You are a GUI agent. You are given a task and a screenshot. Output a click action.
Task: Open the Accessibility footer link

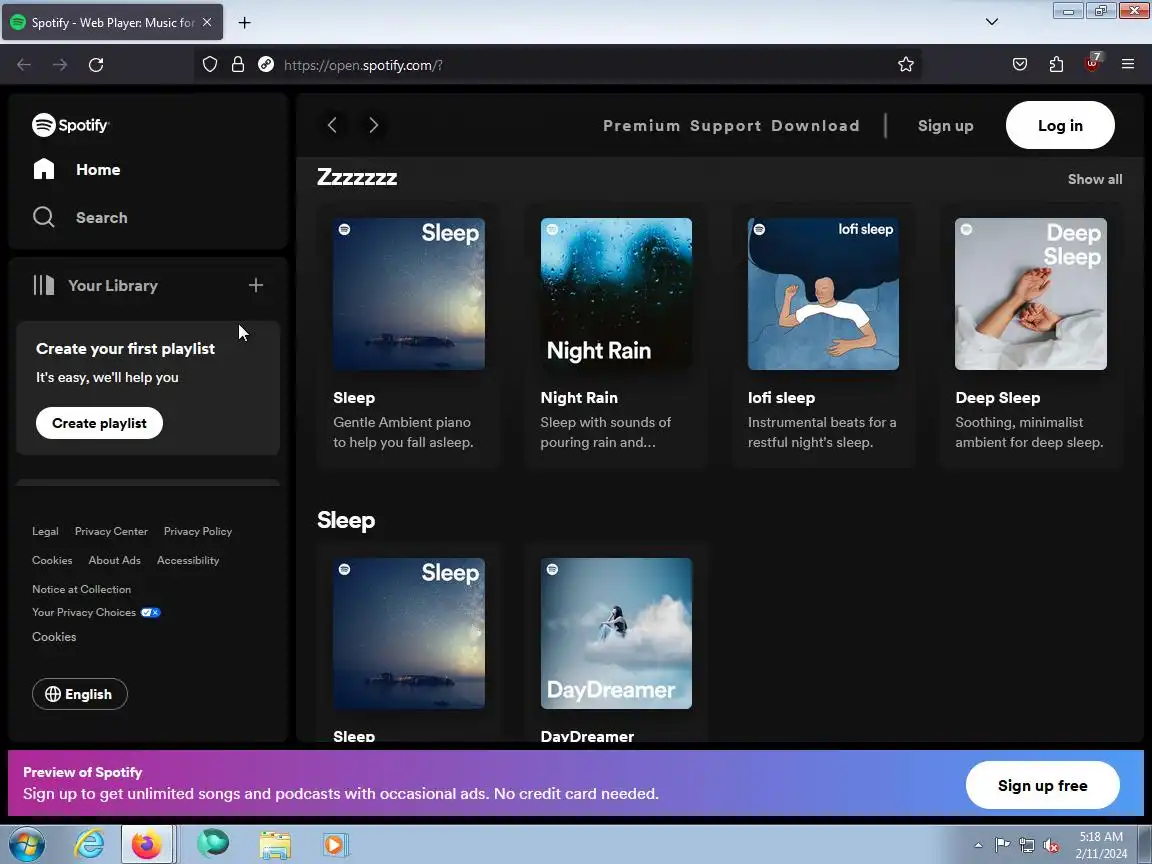[188, 560]
